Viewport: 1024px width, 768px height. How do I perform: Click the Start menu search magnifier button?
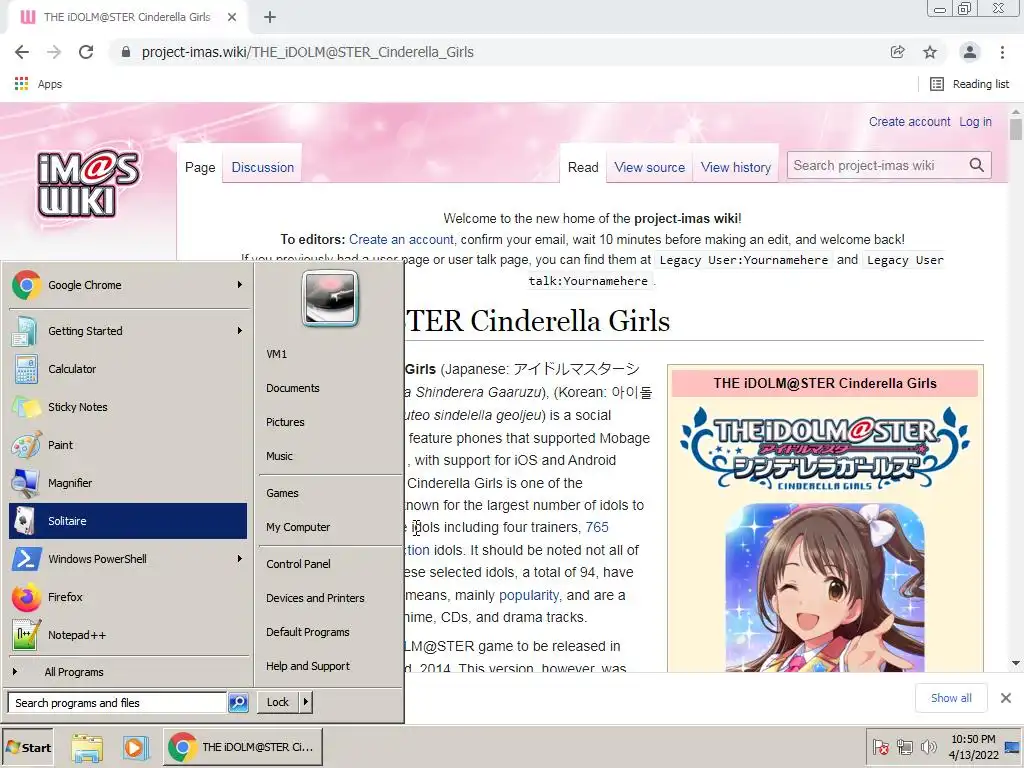point(238,703)
